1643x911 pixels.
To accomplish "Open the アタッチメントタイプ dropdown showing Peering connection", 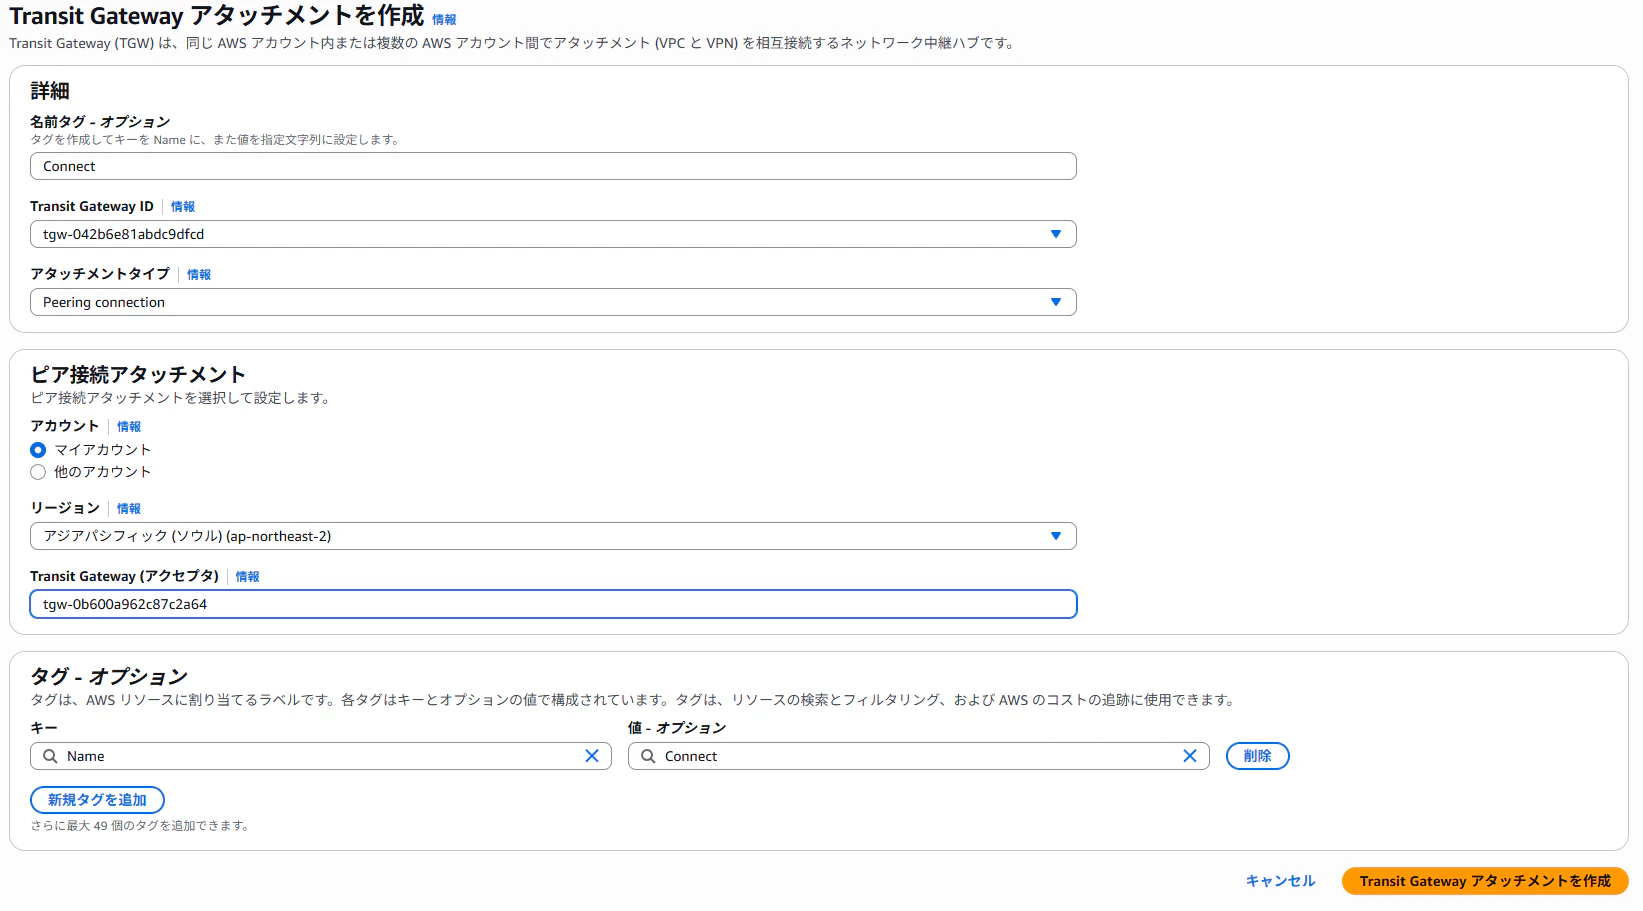I will tap(1056, 302).
